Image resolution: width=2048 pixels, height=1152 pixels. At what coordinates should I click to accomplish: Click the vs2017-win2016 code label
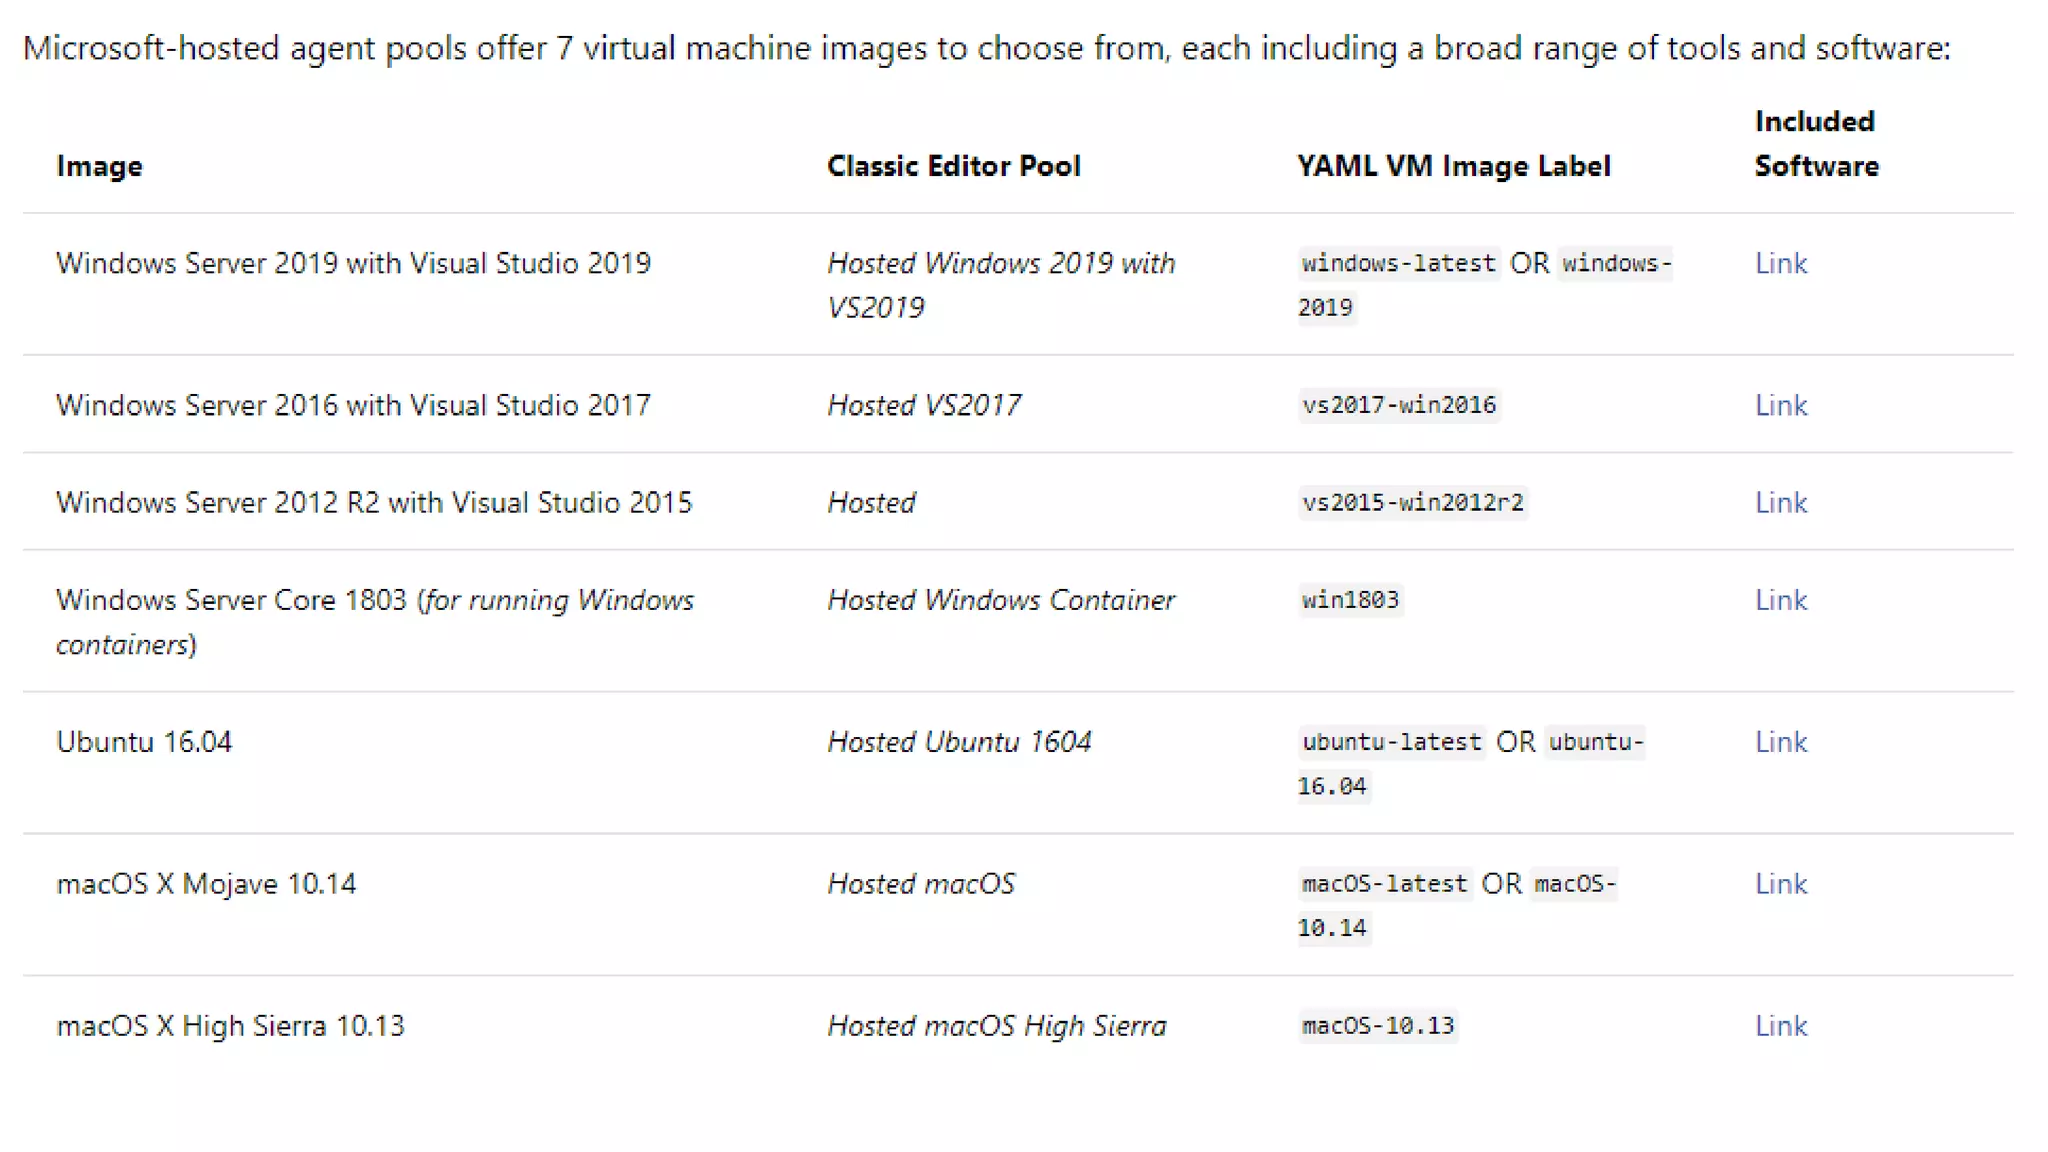coord(1398,405)
